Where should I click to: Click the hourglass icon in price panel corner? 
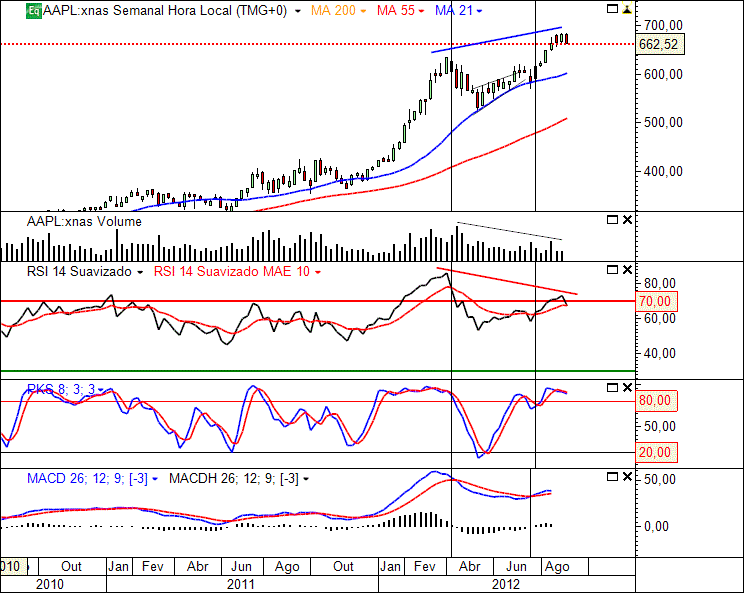click(x=627, y=9)
